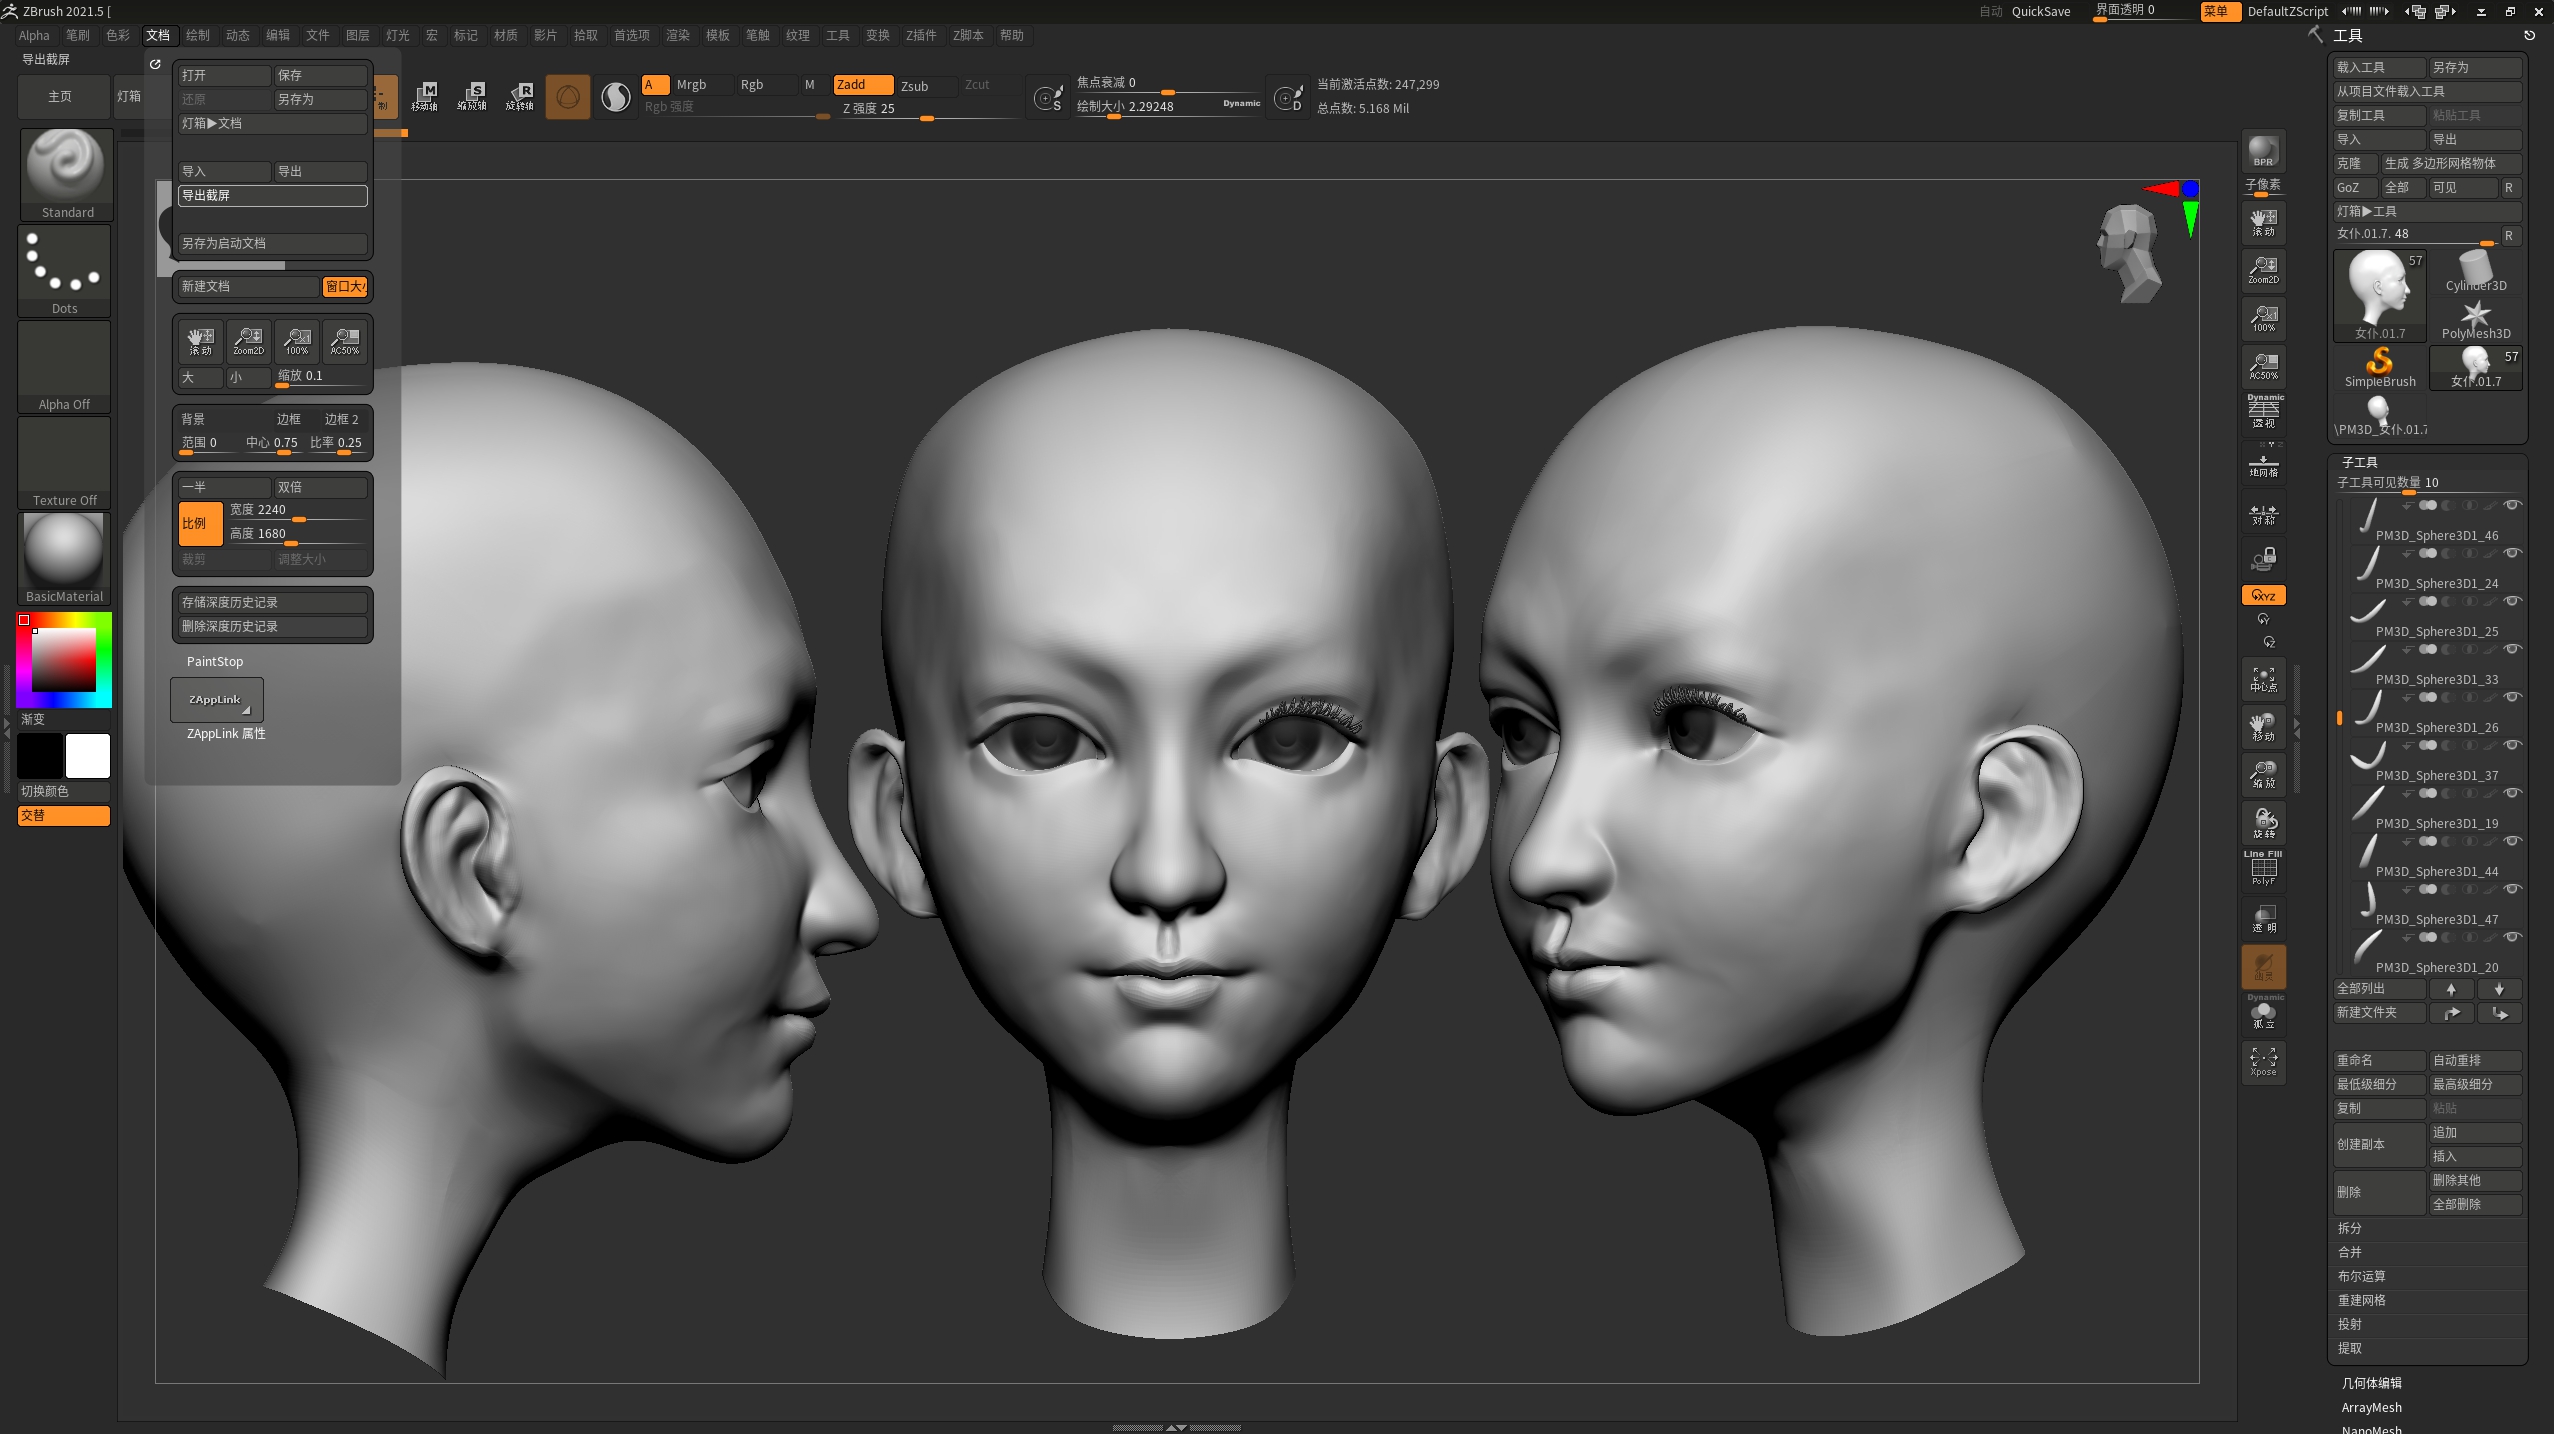Expand the 重建网格 (Remesh) section
Viewport: 2554px width, 1434px height.
[x=2361, y=1300]
